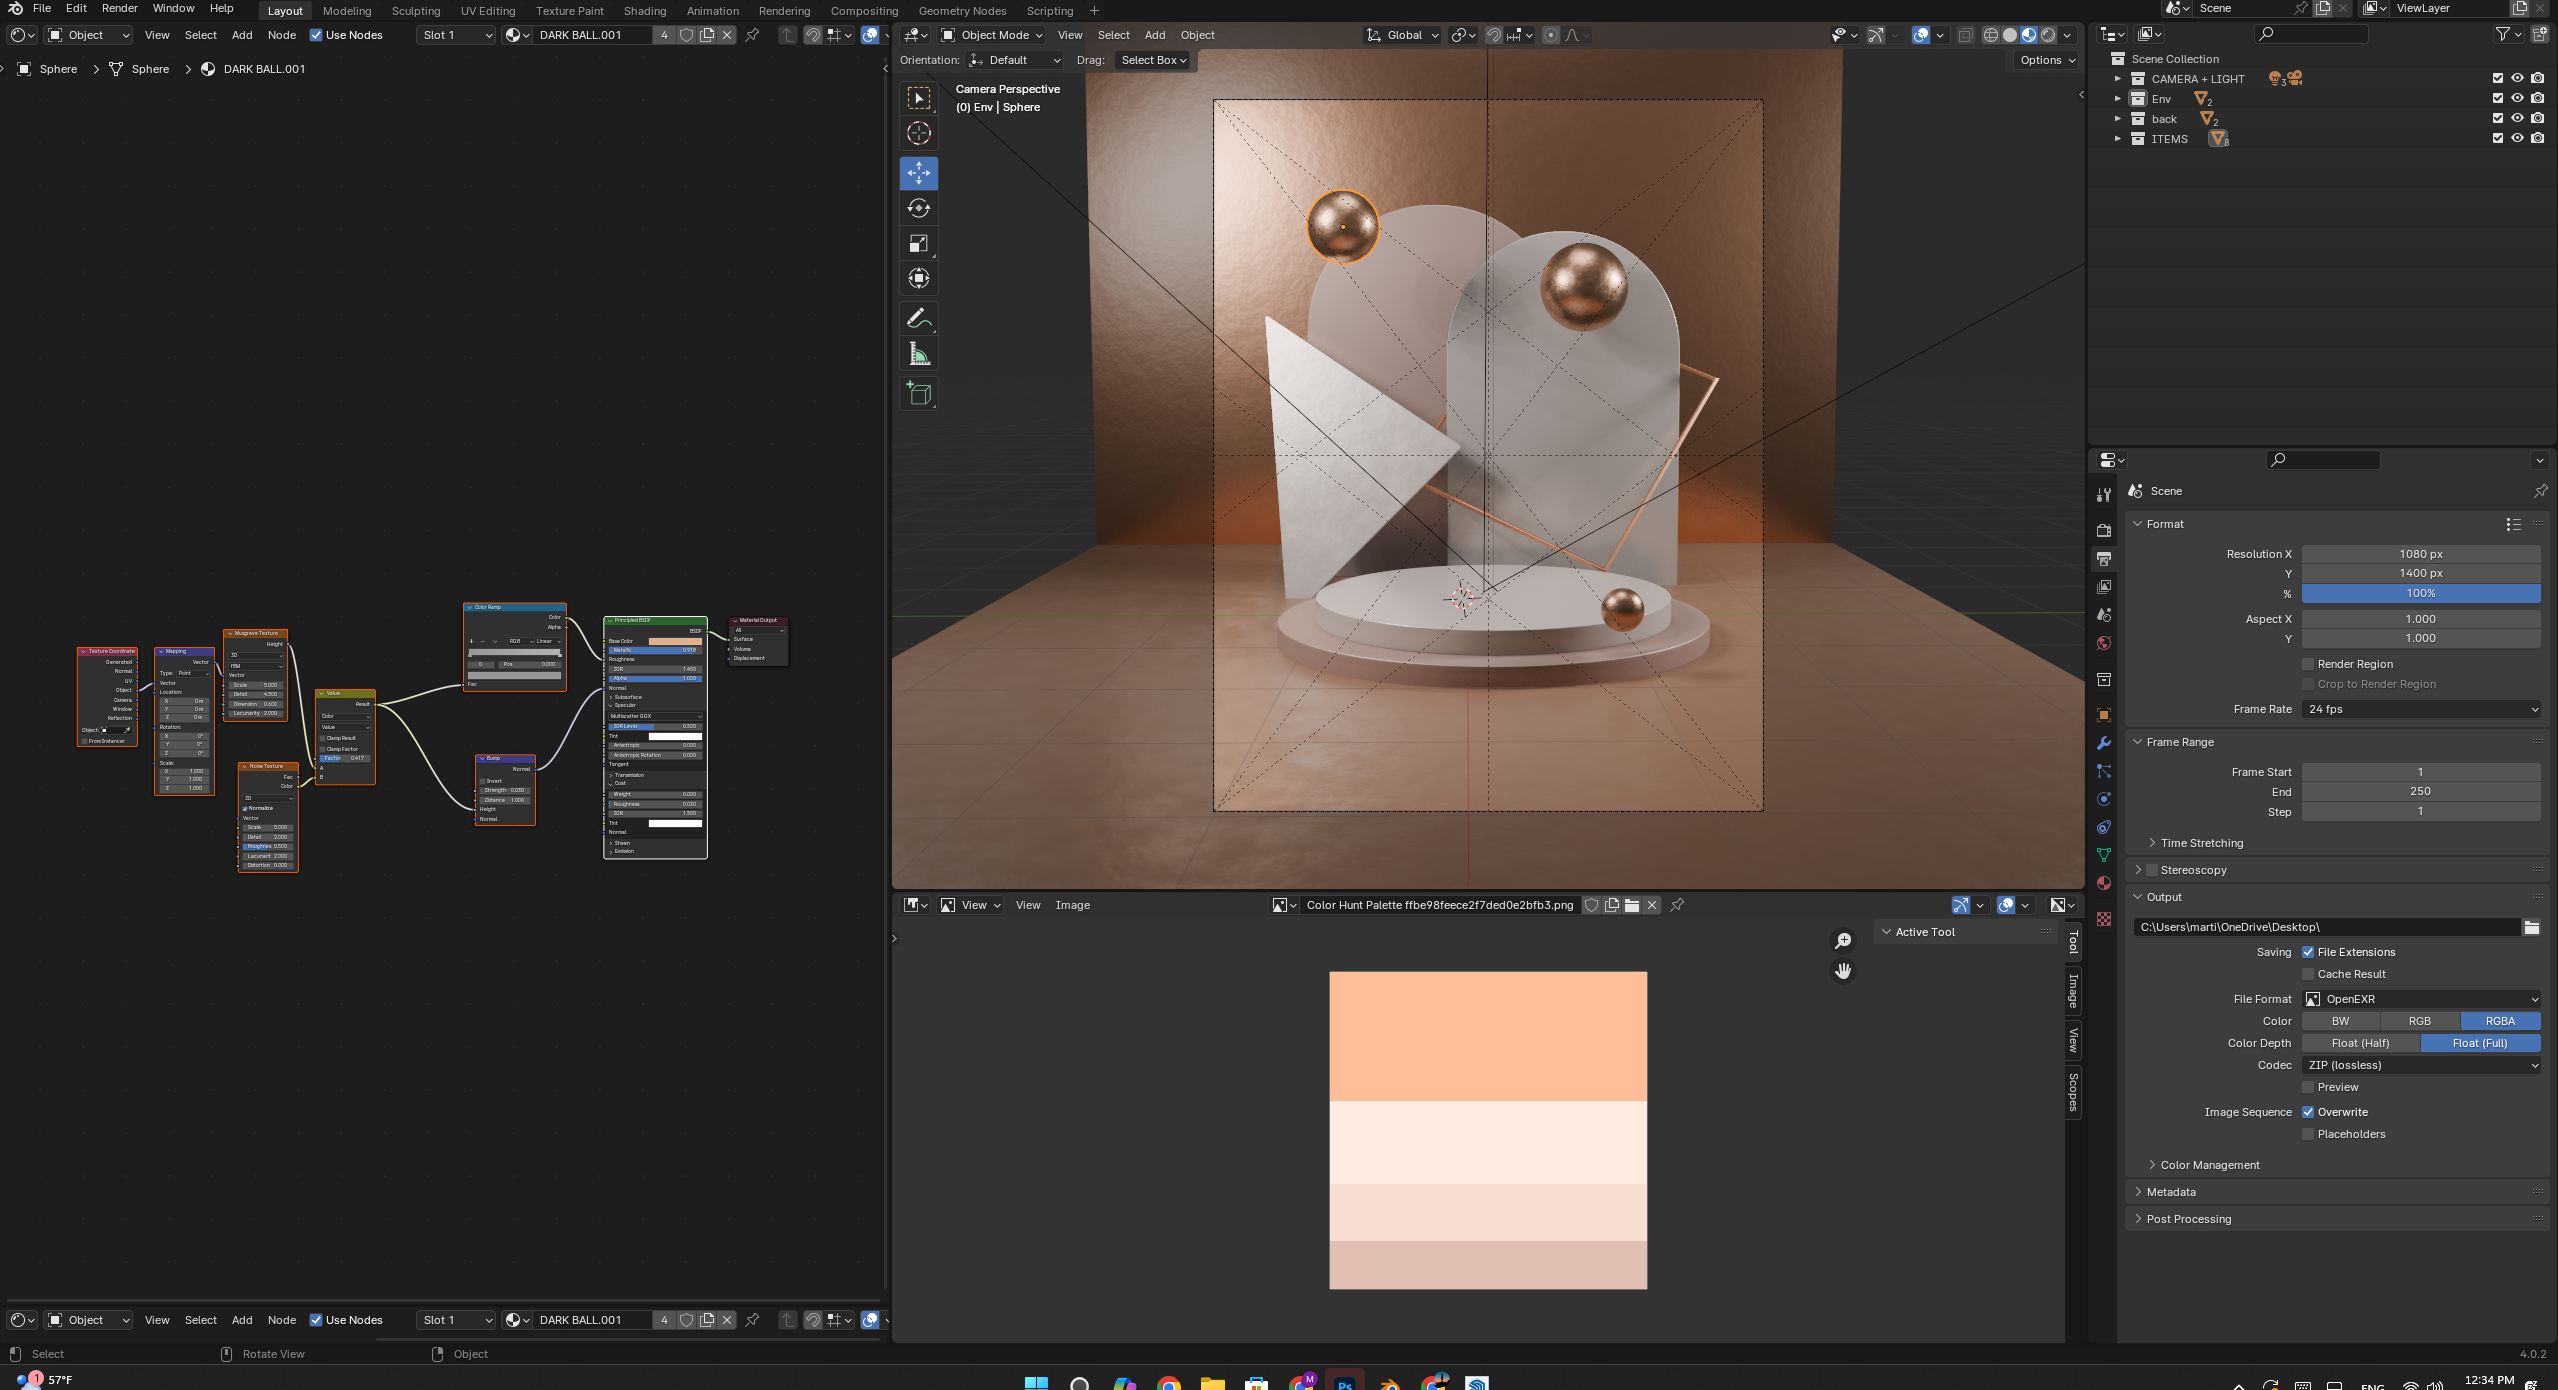
Task: Hide the Env collection in viewport
Action: (2517, 98)
